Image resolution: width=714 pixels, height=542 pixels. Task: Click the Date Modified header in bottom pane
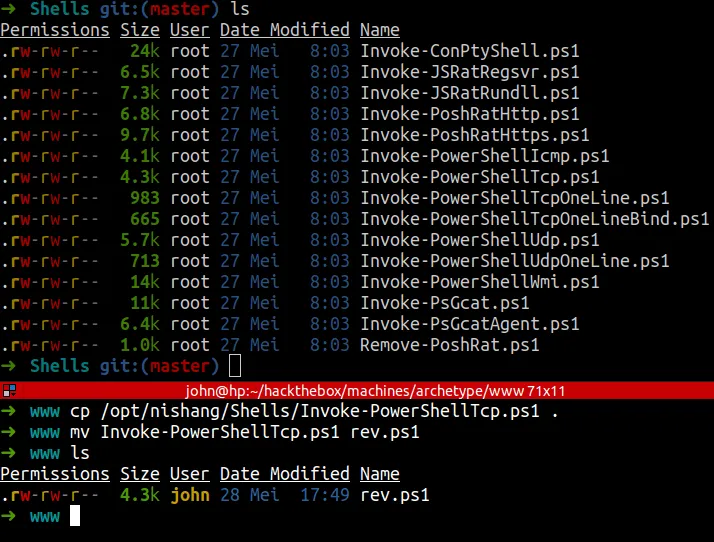(x=285, y=474)
